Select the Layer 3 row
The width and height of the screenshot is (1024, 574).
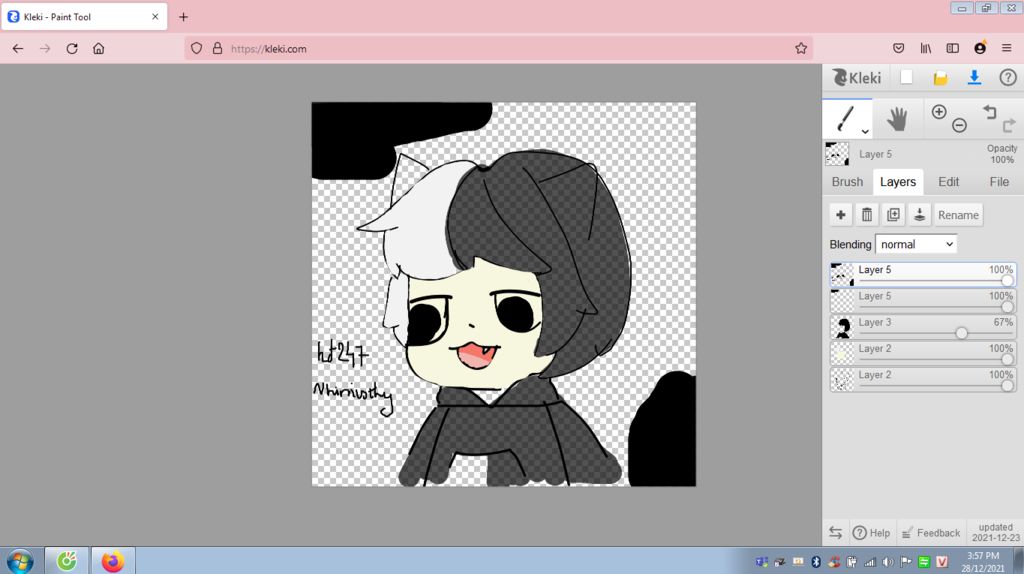(x=923, y=327)
